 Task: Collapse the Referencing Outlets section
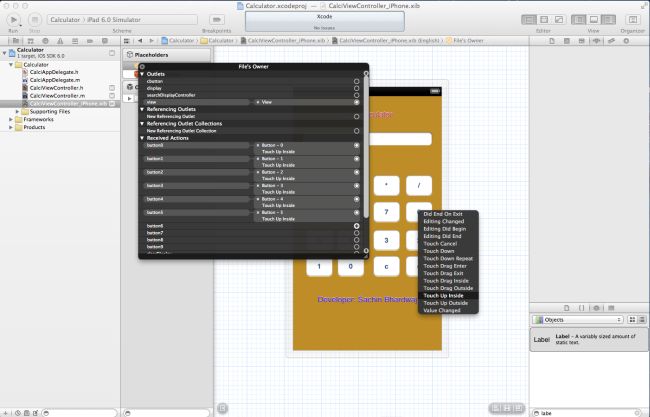coord(142,109)
